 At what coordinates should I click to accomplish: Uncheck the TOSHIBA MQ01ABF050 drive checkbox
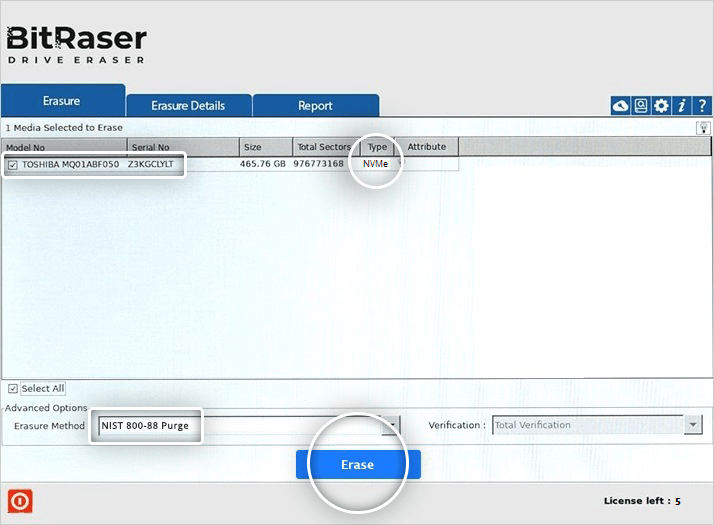12,165
